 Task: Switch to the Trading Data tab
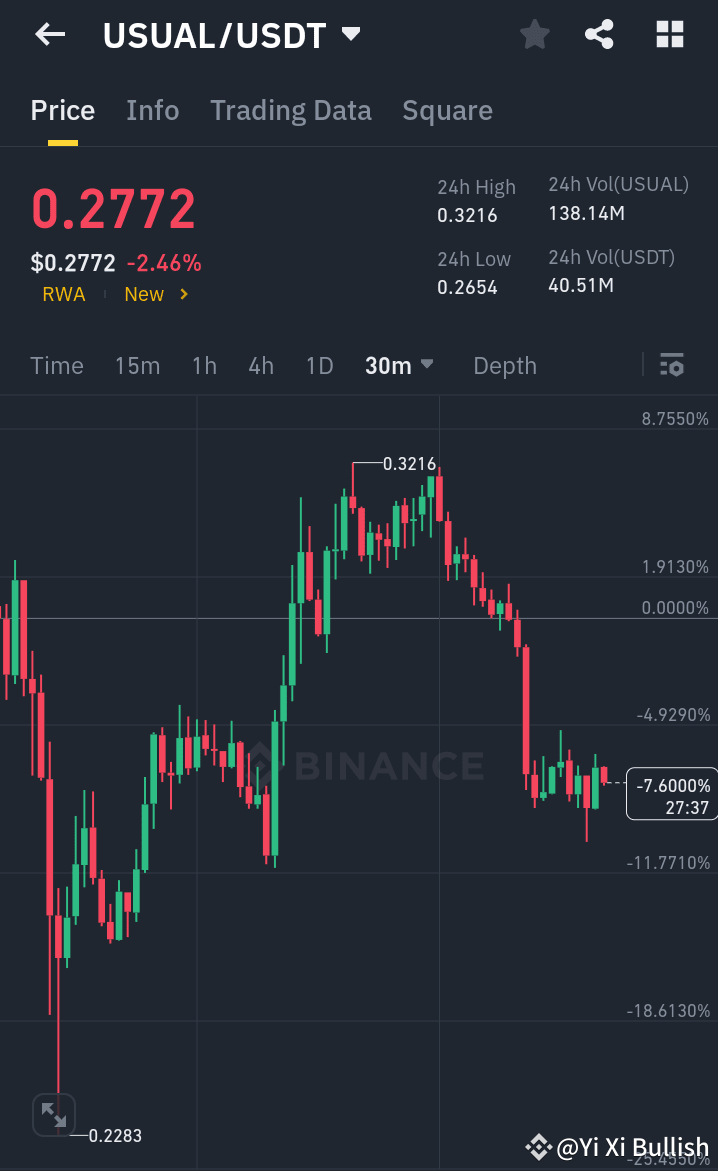290,110
